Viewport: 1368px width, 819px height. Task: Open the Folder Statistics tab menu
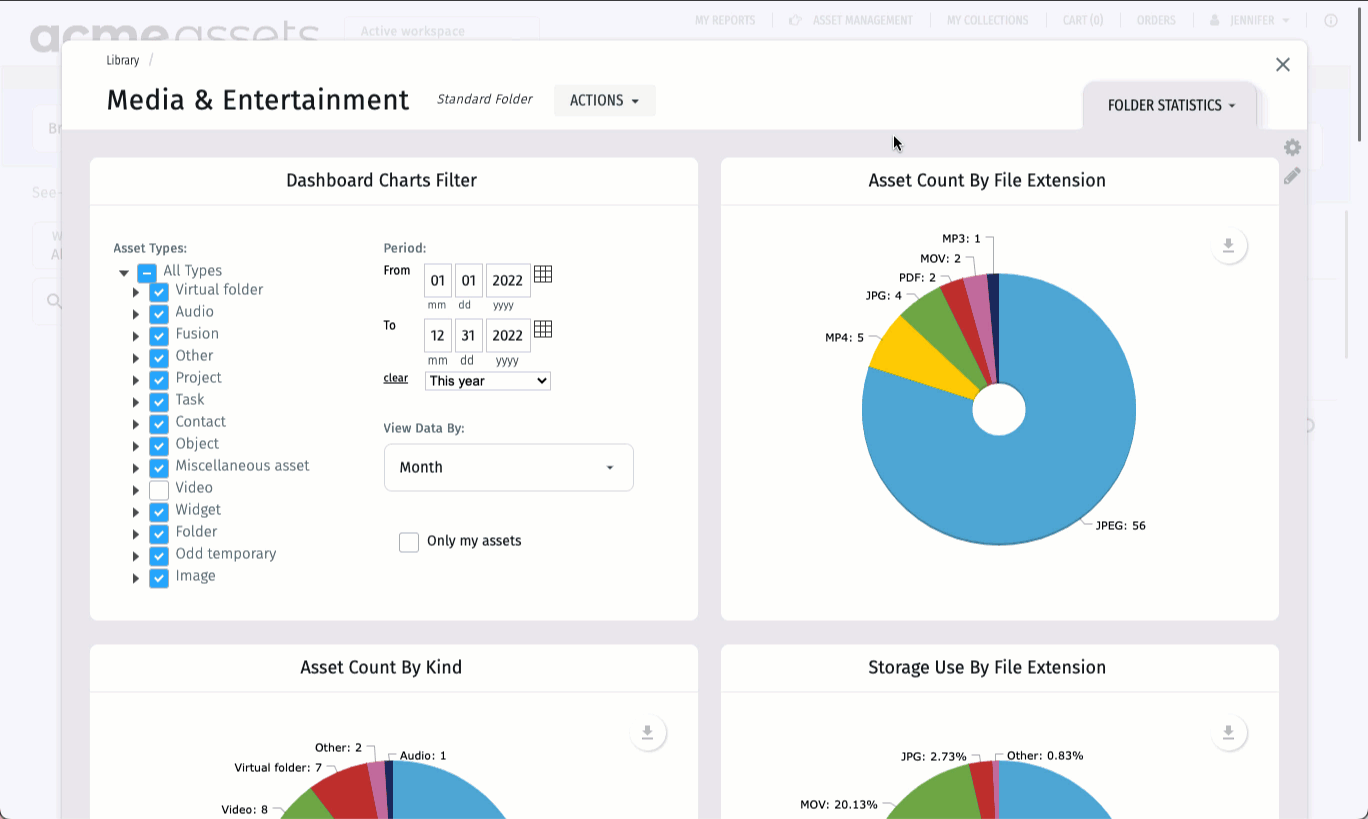click(x=1170, y=106)
